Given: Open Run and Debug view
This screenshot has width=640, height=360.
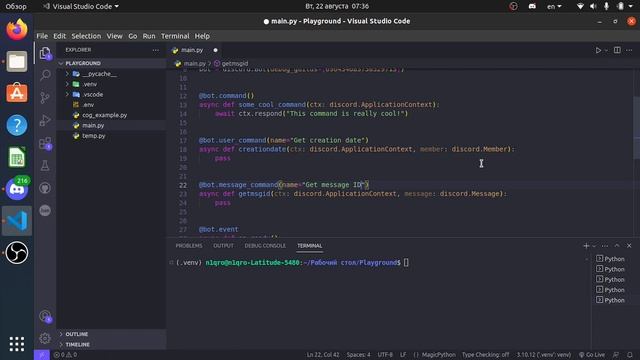Looking at the screenshot, I should 45,120.
